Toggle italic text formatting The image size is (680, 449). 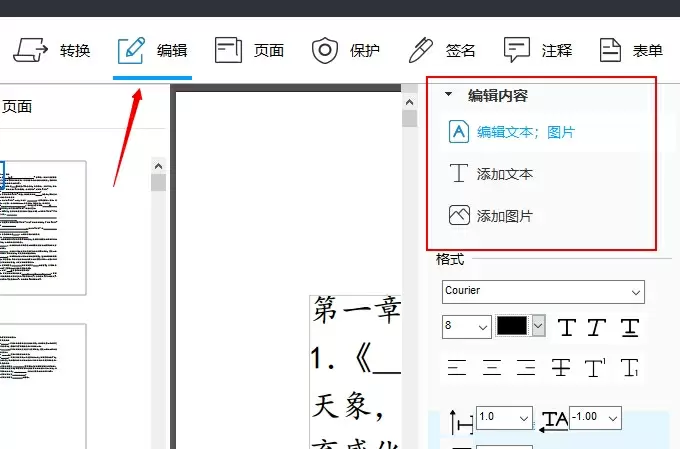point(597,327)
